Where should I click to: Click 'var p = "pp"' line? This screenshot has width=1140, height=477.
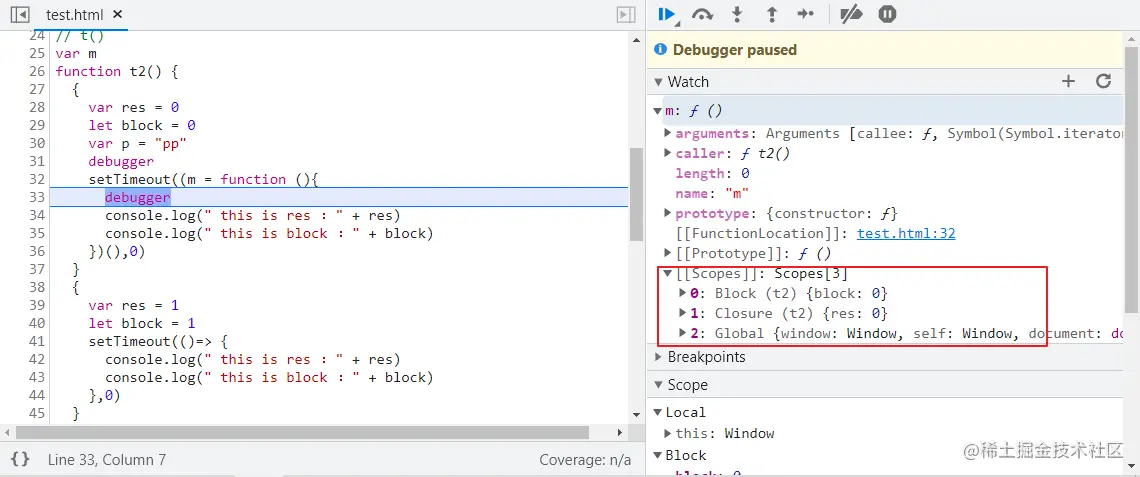tap(137, 143)
